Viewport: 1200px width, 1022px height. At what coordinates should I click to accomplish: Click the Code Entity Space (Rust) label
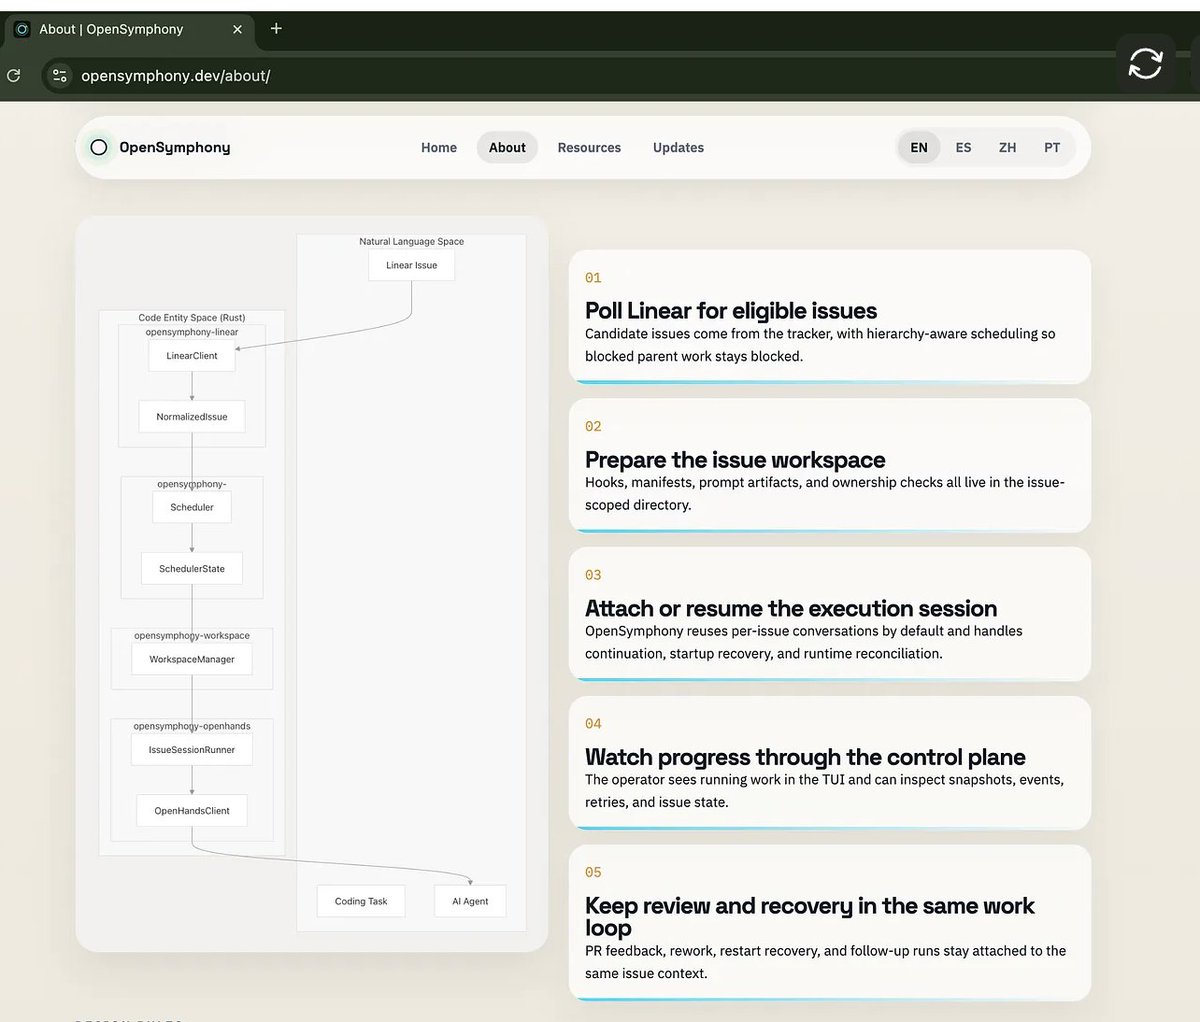pyautogui.click(x=192, y=317)
